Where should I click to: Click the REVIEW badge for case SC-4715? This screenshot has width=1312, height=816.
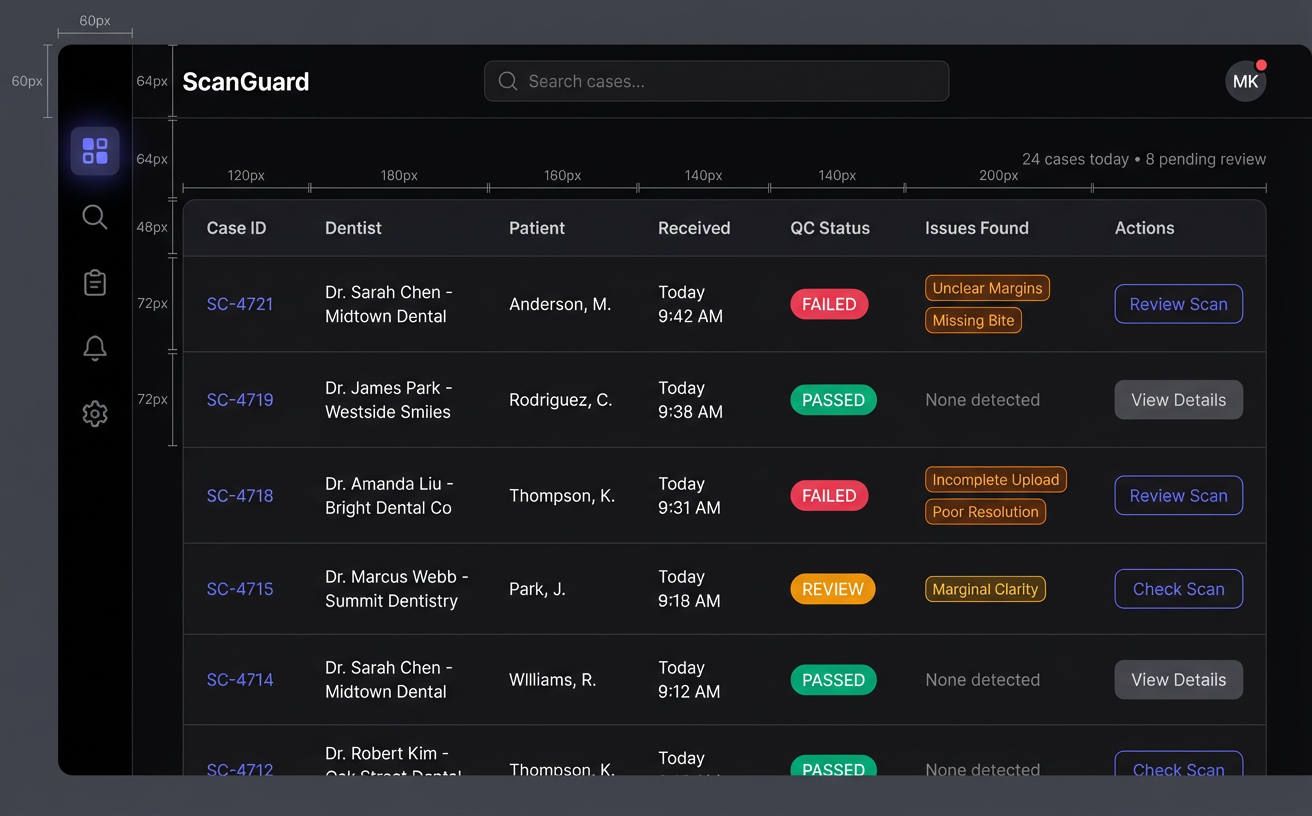[x=832, y=589]
